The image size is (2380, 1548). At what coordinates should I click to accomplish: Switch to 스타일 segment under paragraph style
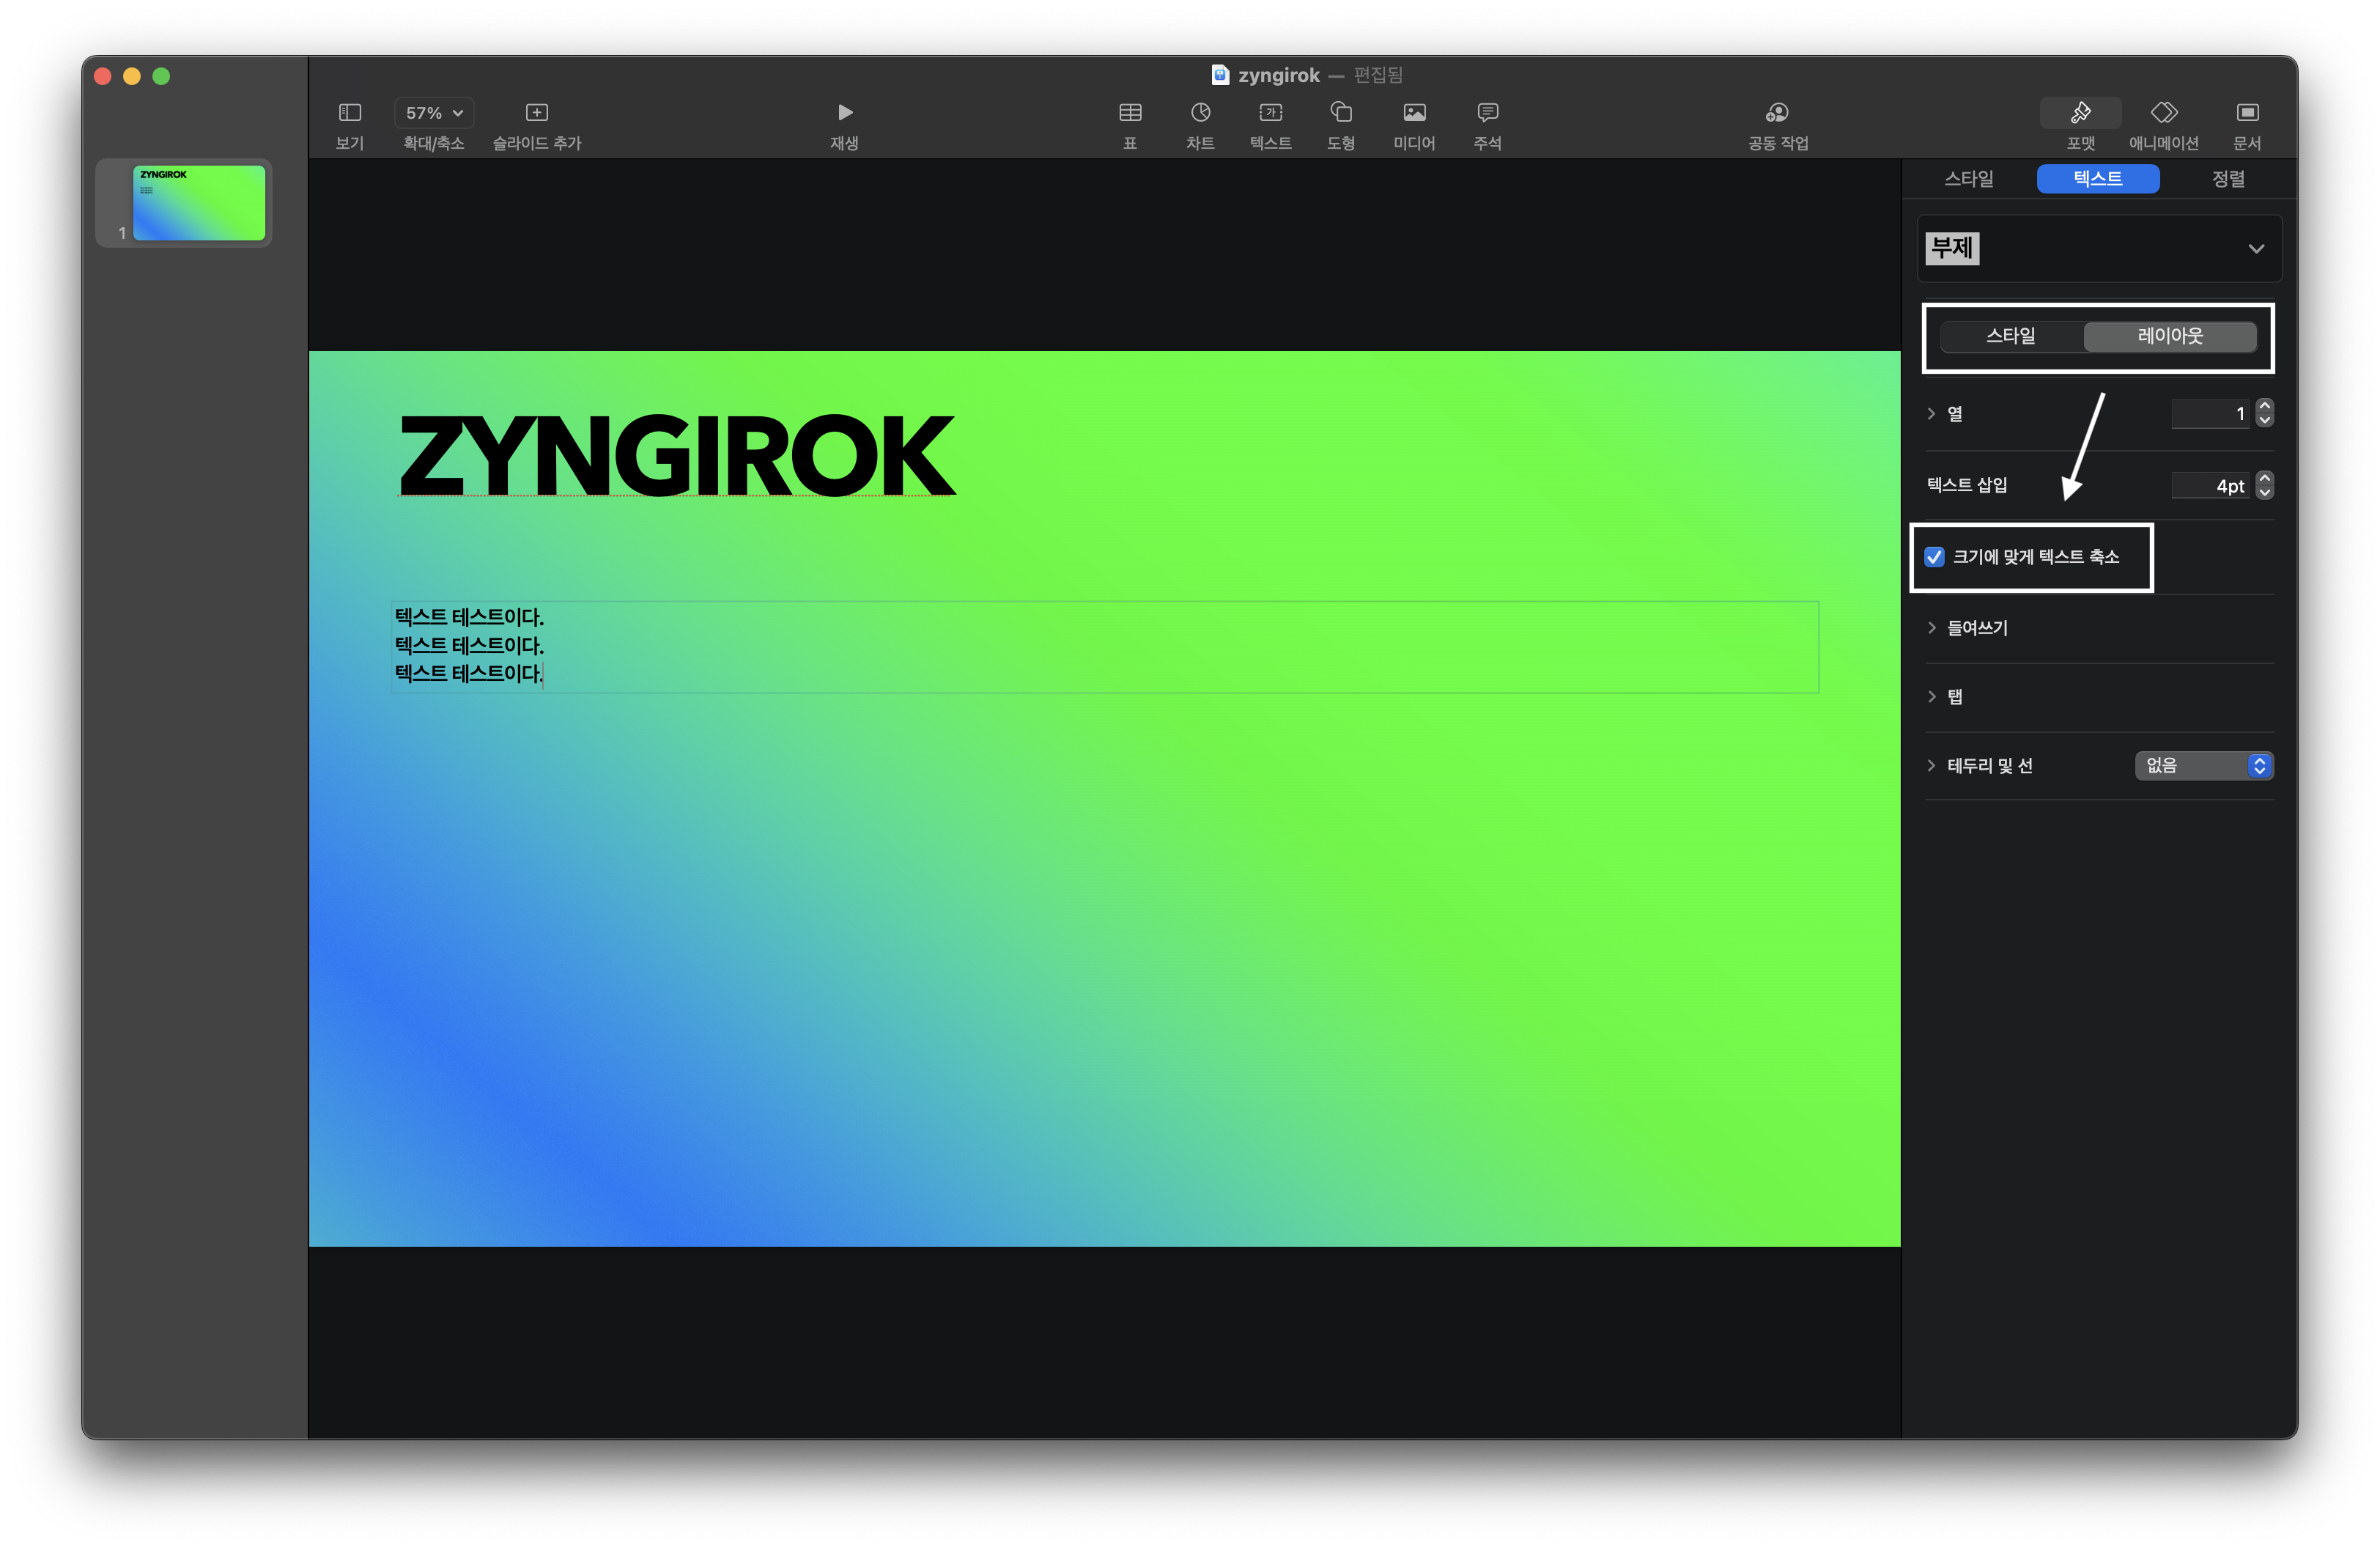click(2010, 336)
